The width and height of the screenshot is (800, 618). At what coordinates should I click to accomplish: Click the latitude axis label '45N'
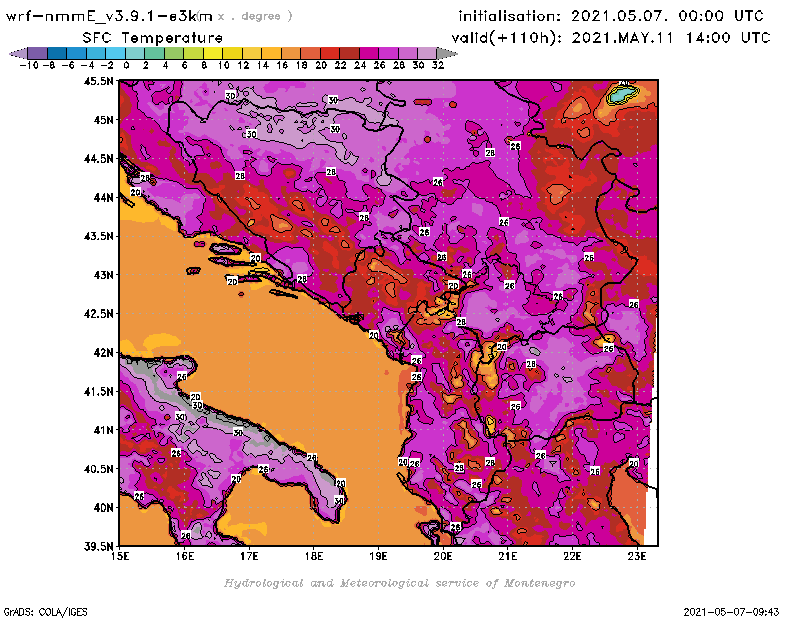click(x=103, y=120)
